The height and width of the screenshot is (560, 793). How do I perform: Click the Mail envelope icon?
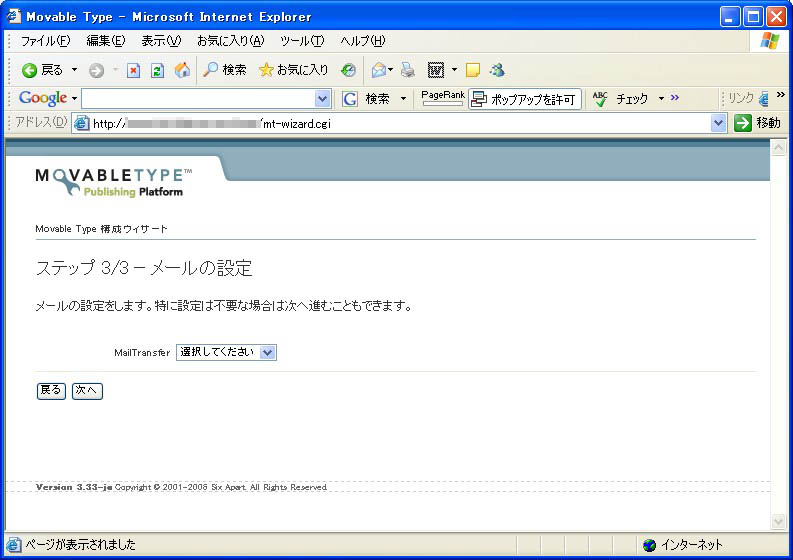(379, 70)
